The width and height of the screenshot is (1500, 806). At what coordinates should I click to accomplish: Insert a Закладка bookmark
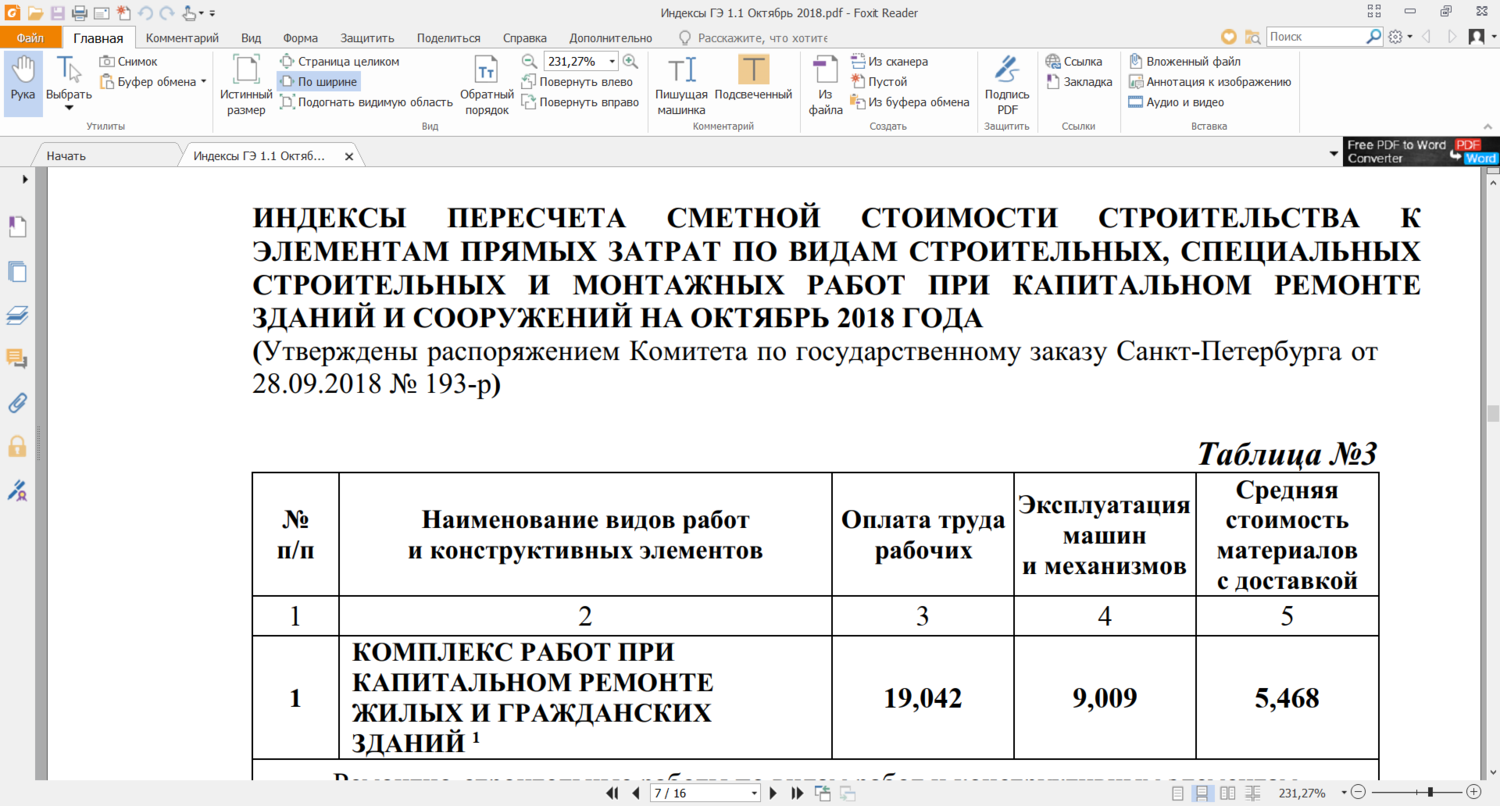(1079, 82)
